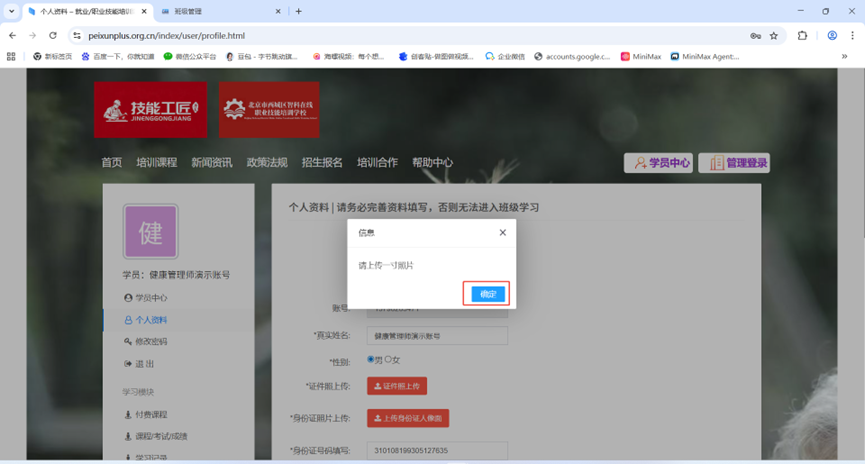Open Chrome extensions puzzle icon
The height and width of the screenshot is (464, 865).
pos(802,35)
